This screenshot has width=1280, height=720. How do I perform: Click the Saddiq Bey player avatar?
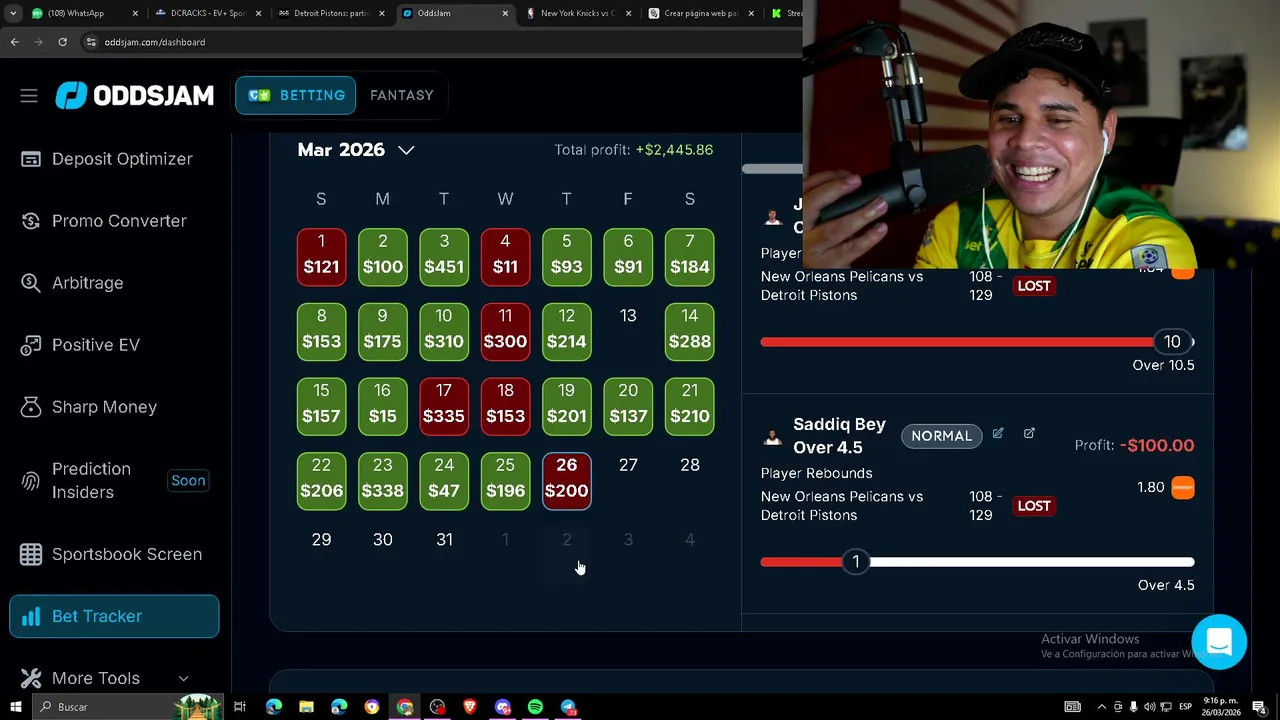pos(772,437)
